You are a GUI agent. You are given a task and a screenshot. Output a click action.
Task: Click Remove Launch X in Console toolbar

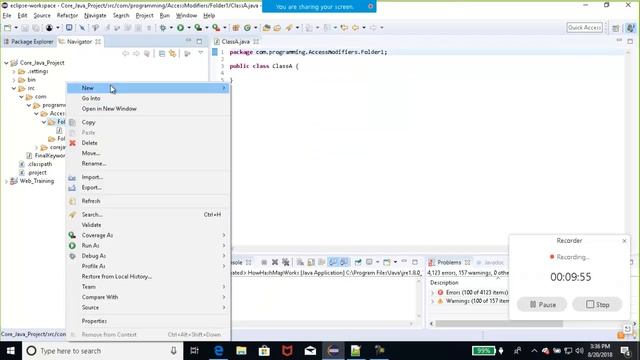coord(275,262)
